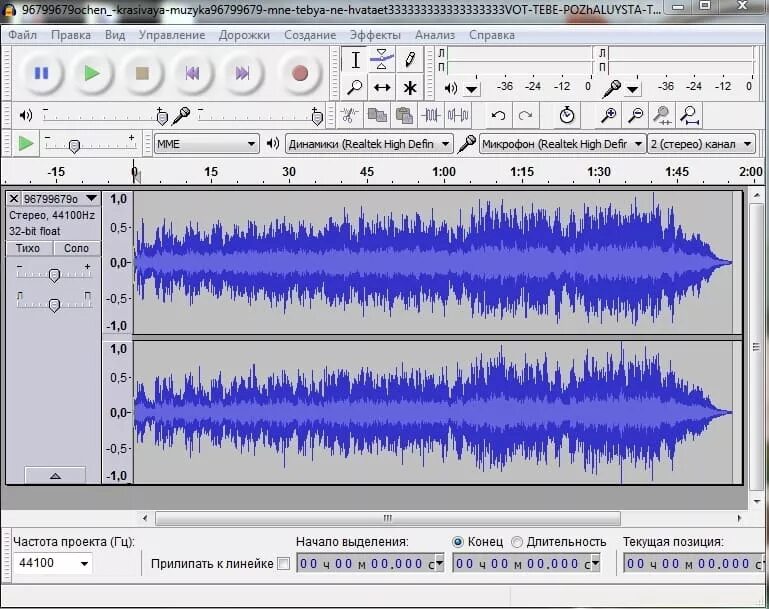Open the playback meter dropdown arrow
The height and width of the screenshot is (609, 769).
(x=471, y=89)
